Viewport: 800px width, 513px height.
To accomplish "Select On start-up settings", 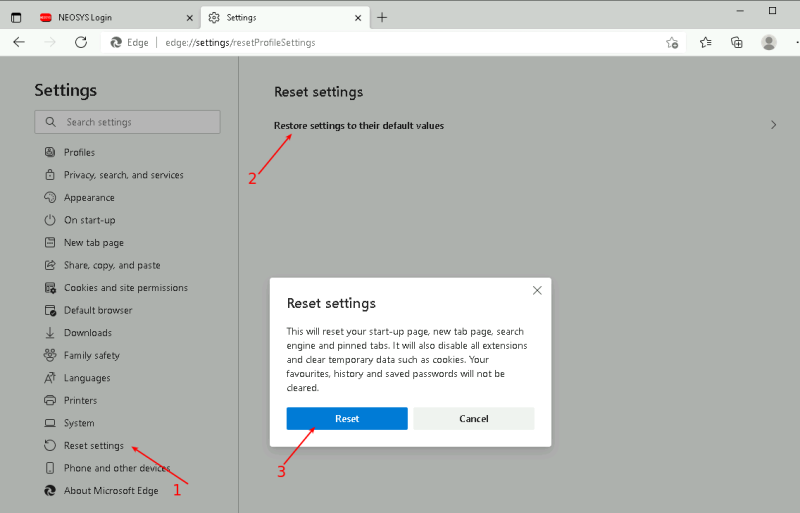I will point(90,220).
